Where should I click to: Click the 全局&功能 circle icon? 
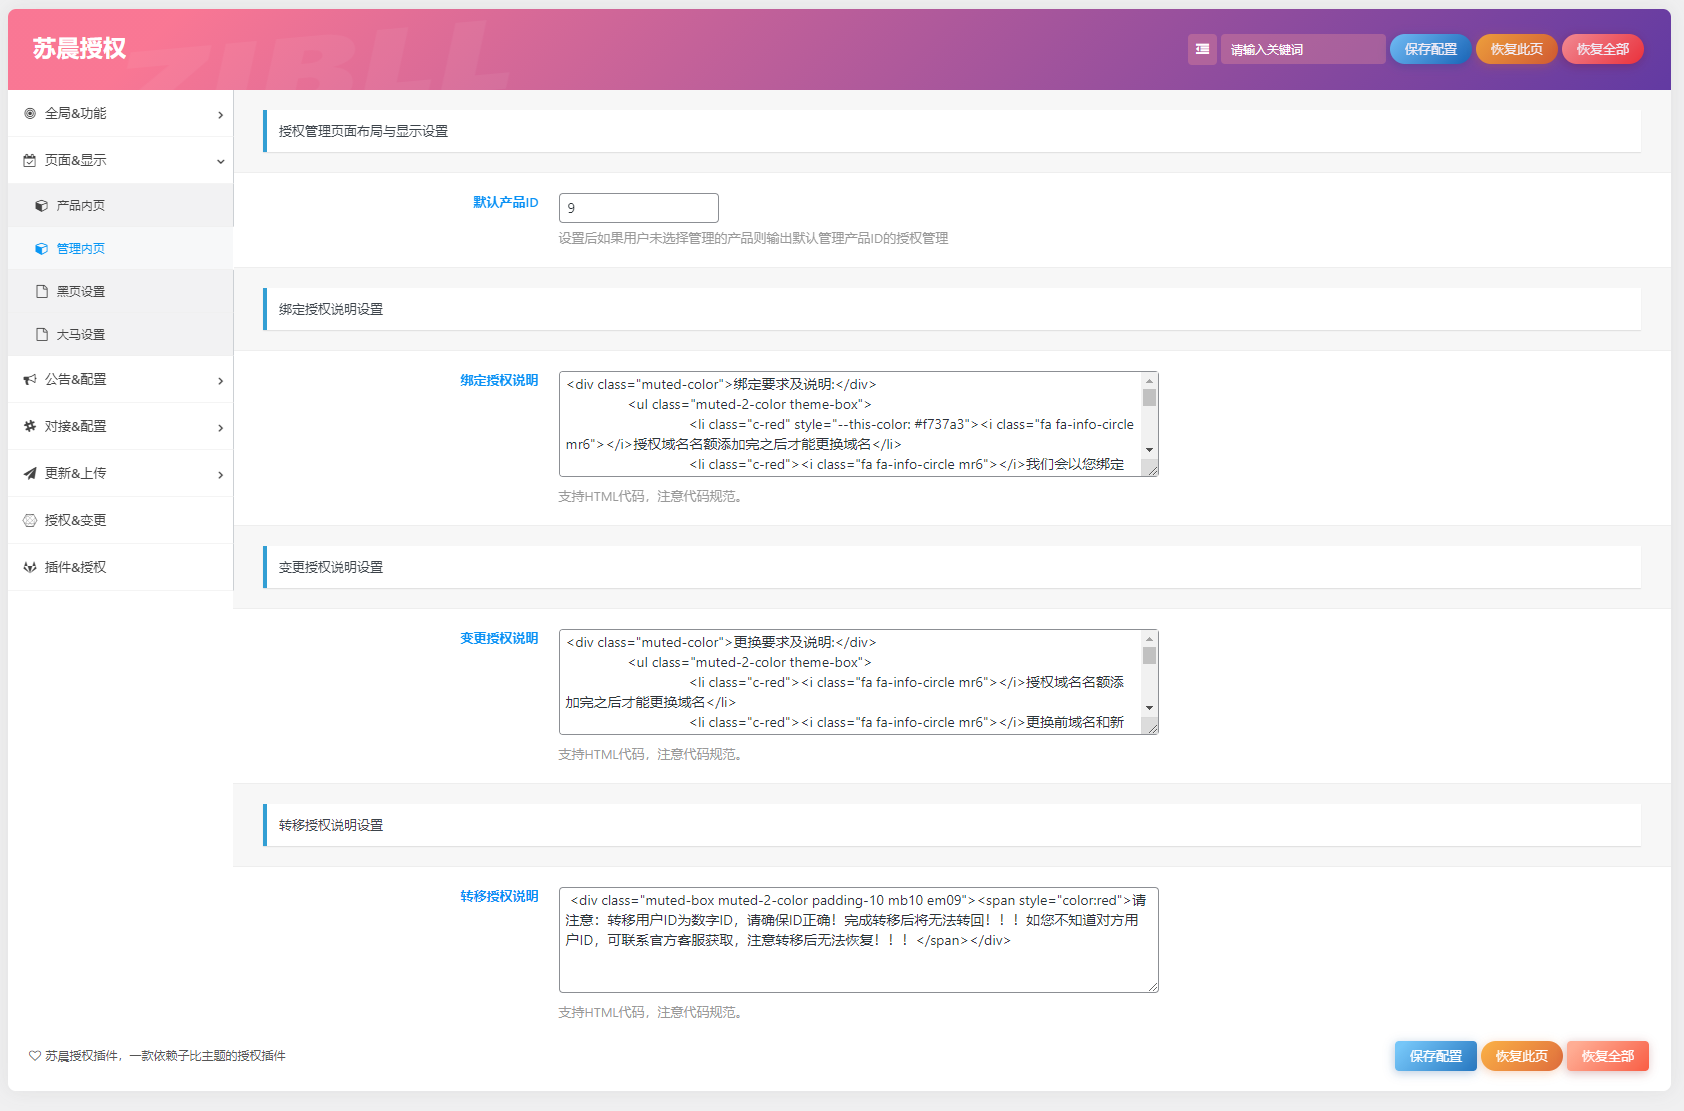[30, 113]
